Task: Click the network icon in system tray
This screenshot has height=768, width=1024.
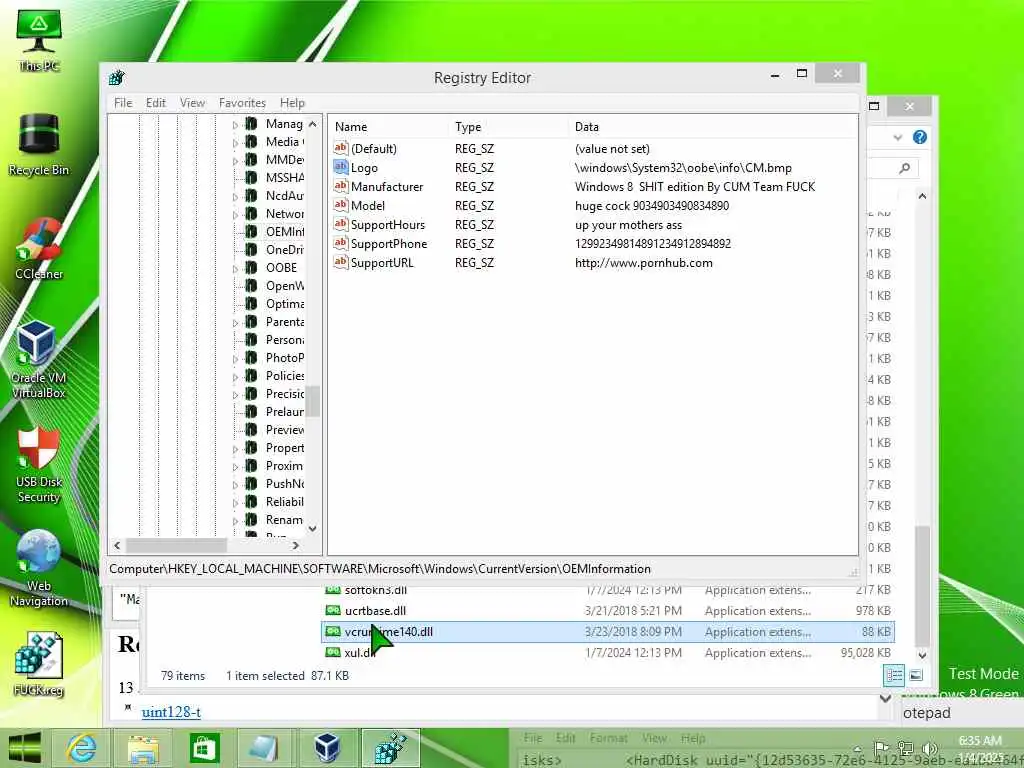Action: coord(905,749)
